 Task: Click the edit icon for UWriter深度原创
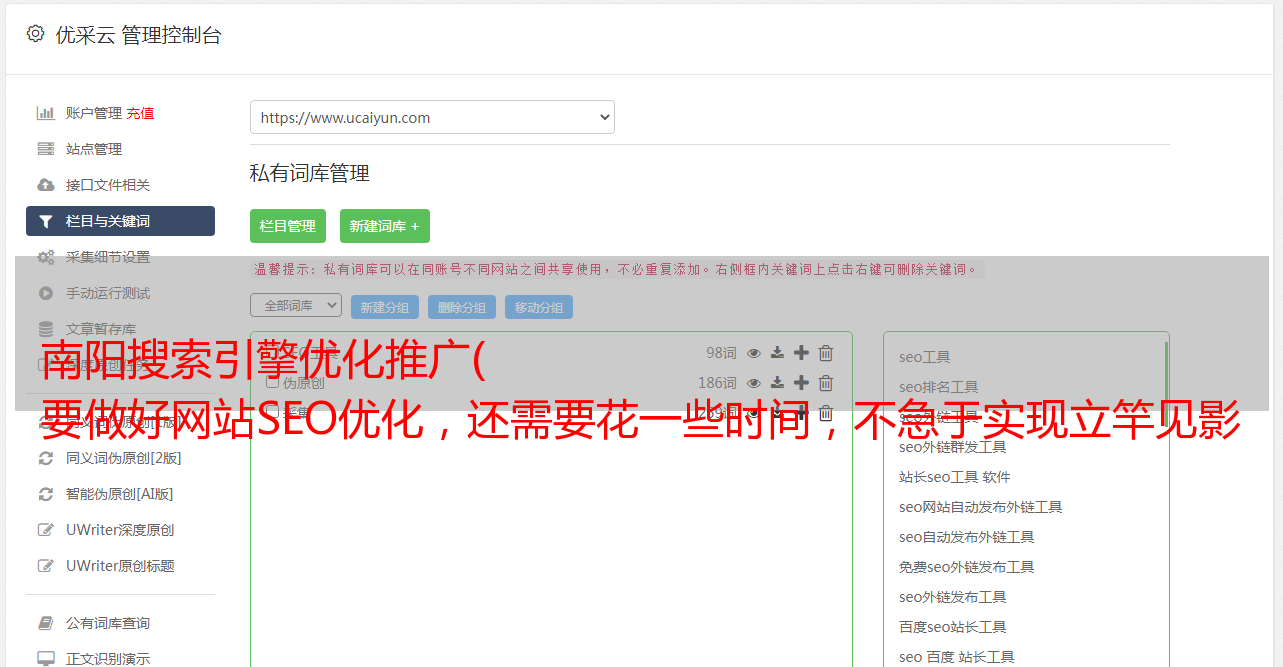click(46, 530)
